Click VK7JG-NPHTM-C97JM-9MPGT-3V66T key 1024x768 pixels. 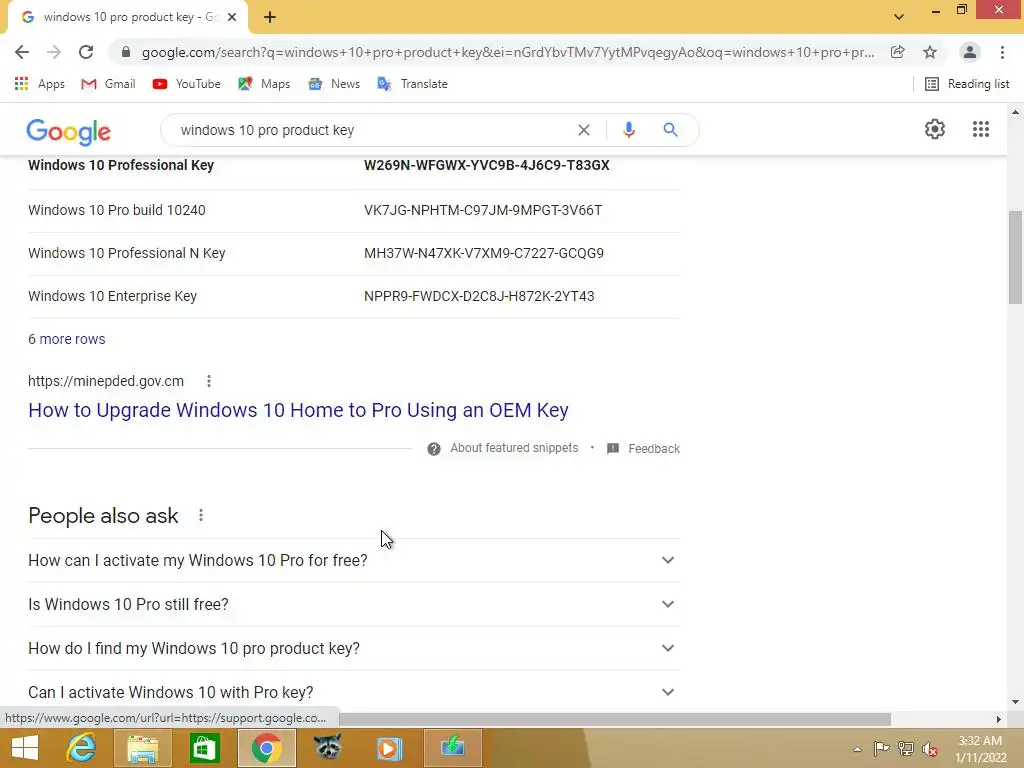coord(483,210)
